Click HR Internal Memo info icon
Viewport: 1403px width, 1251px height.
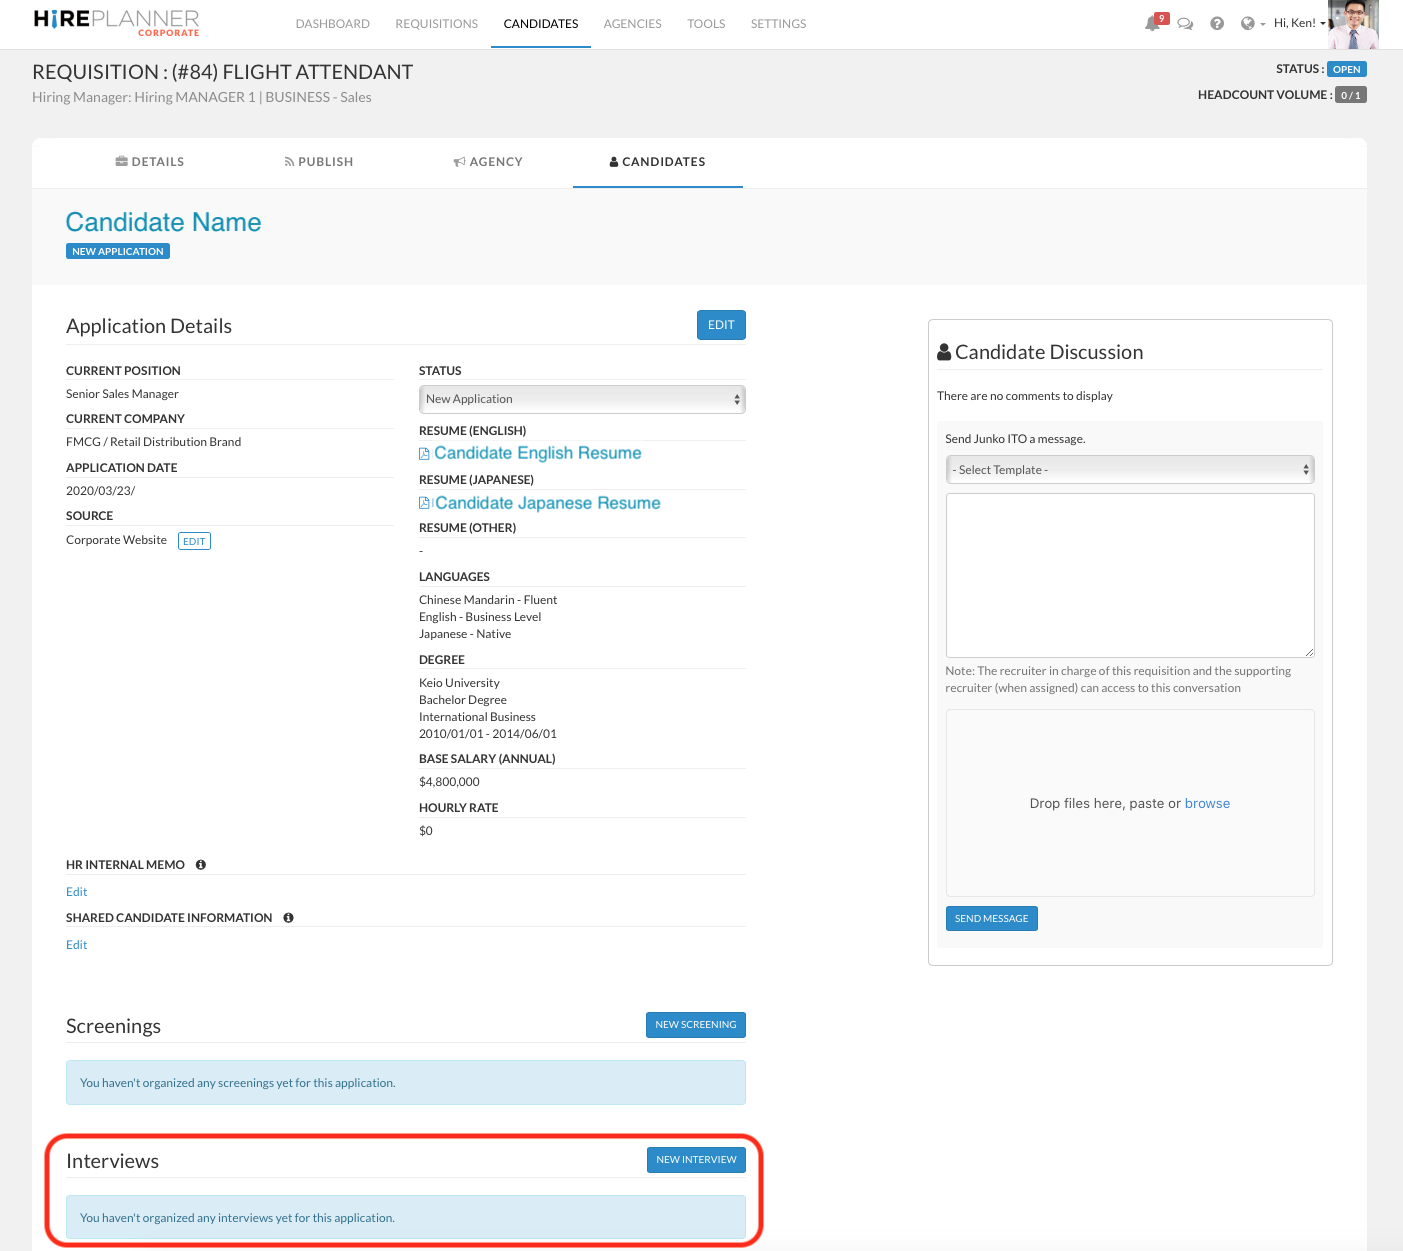click(201, 865)
